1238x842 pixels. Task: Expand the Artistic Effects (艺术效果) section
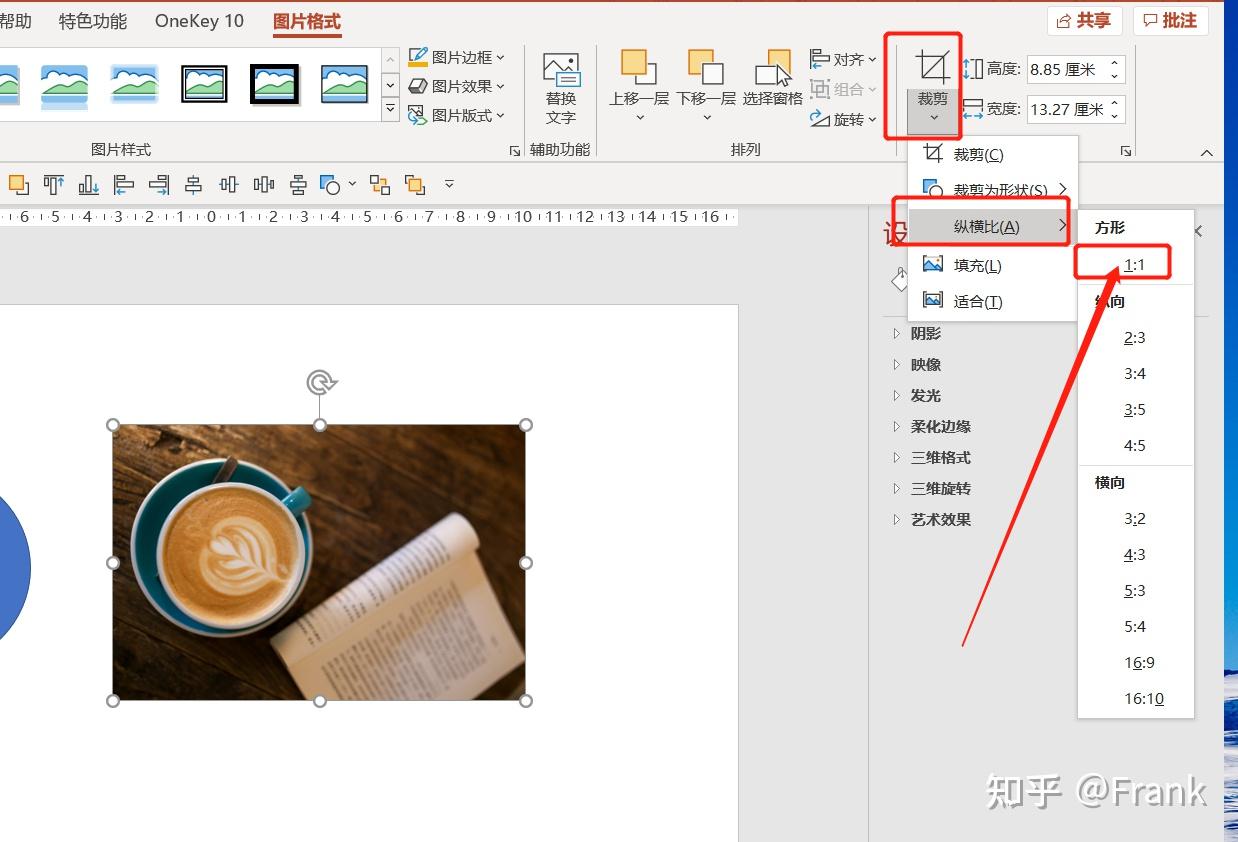tap(941, 519)
